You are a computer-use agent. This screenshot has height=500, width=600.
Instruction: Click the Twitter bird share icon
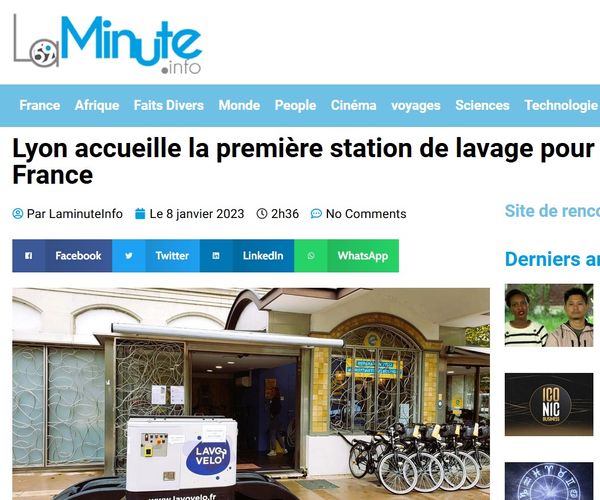tap(129, 256)
